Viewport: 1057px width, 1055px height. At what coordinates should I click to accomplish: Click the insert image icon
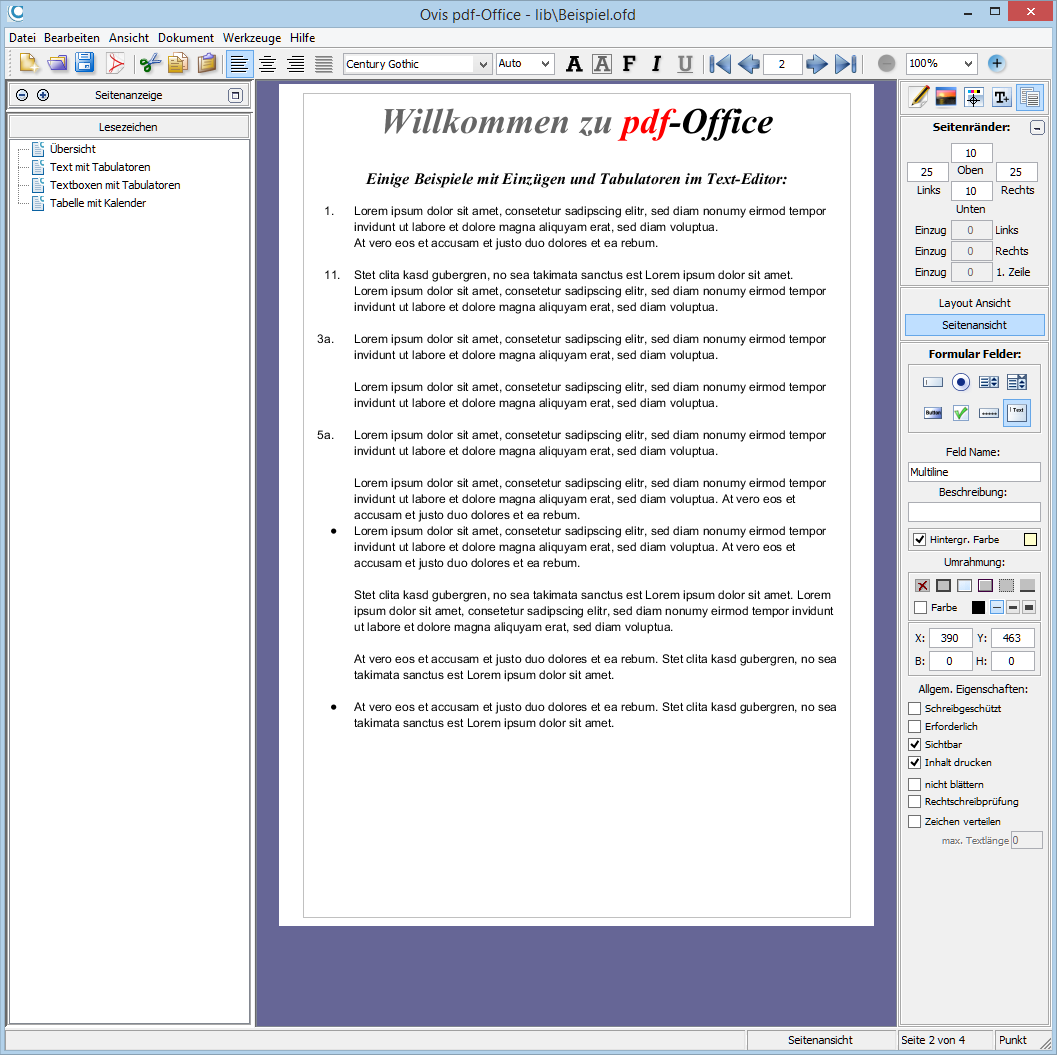point(946,97)
